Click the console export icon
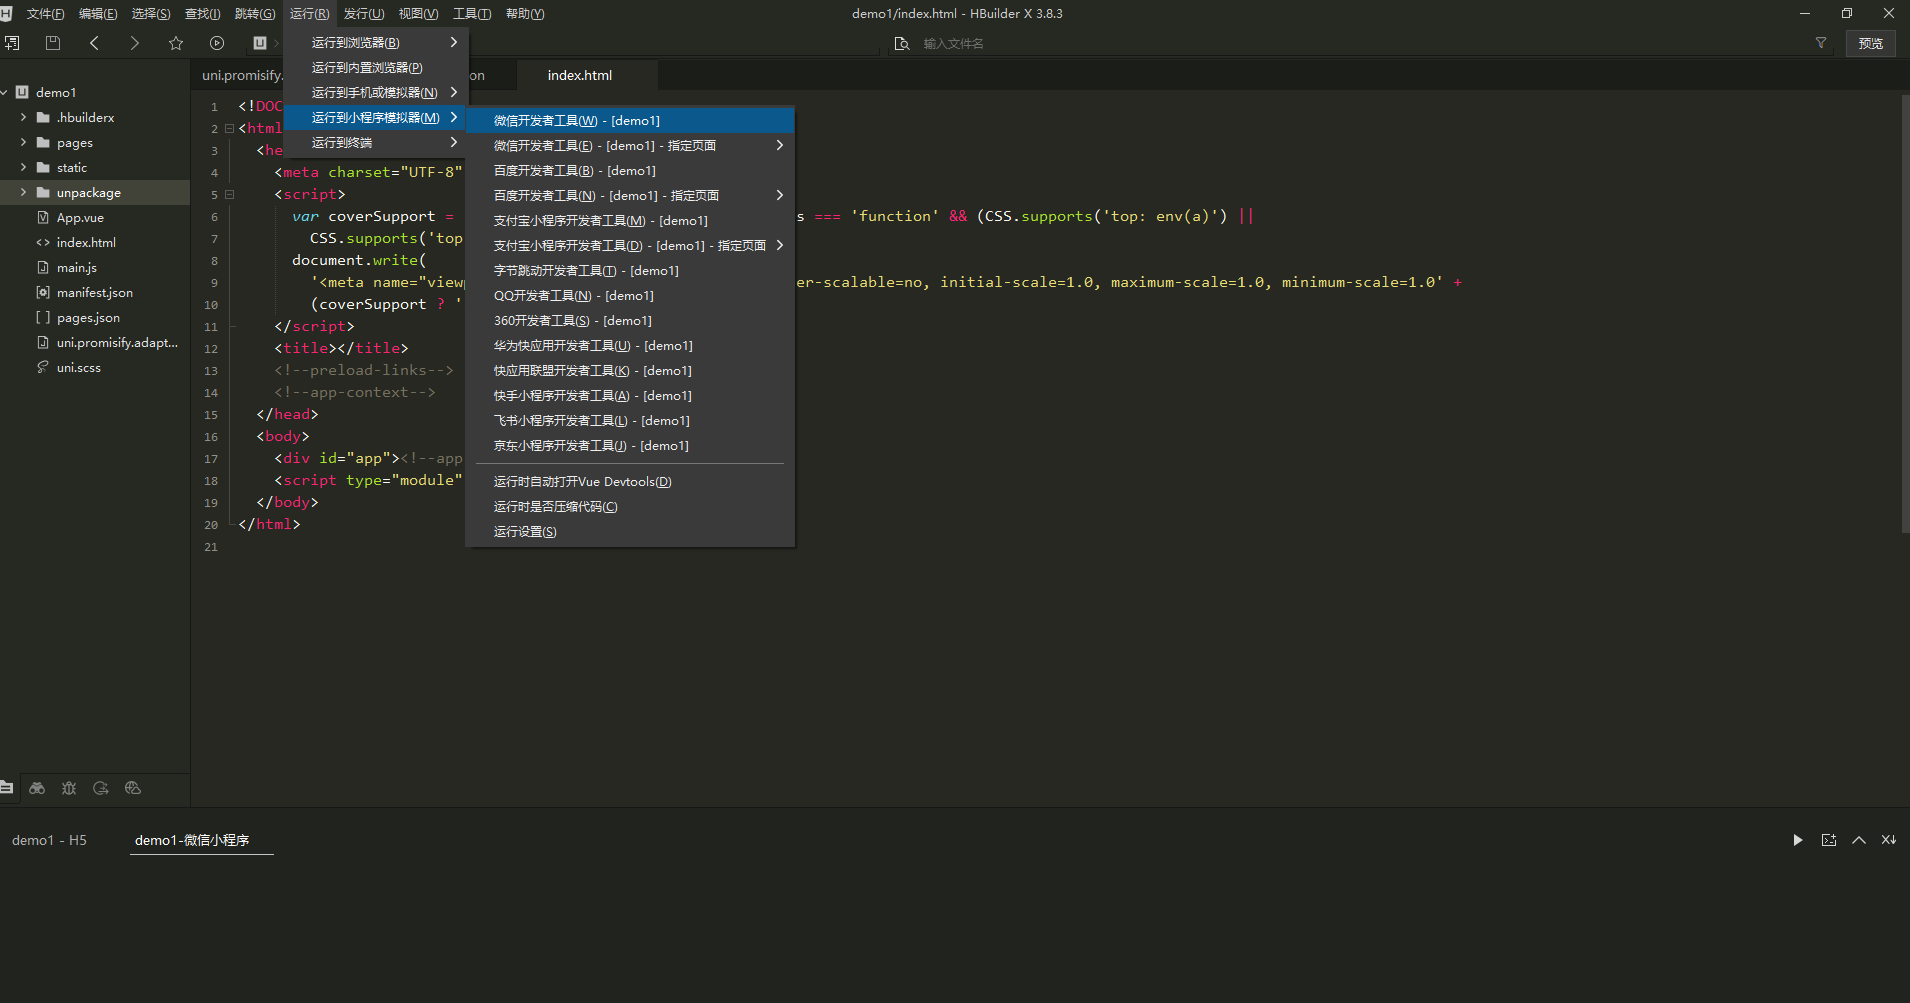 coord(1829,840)
